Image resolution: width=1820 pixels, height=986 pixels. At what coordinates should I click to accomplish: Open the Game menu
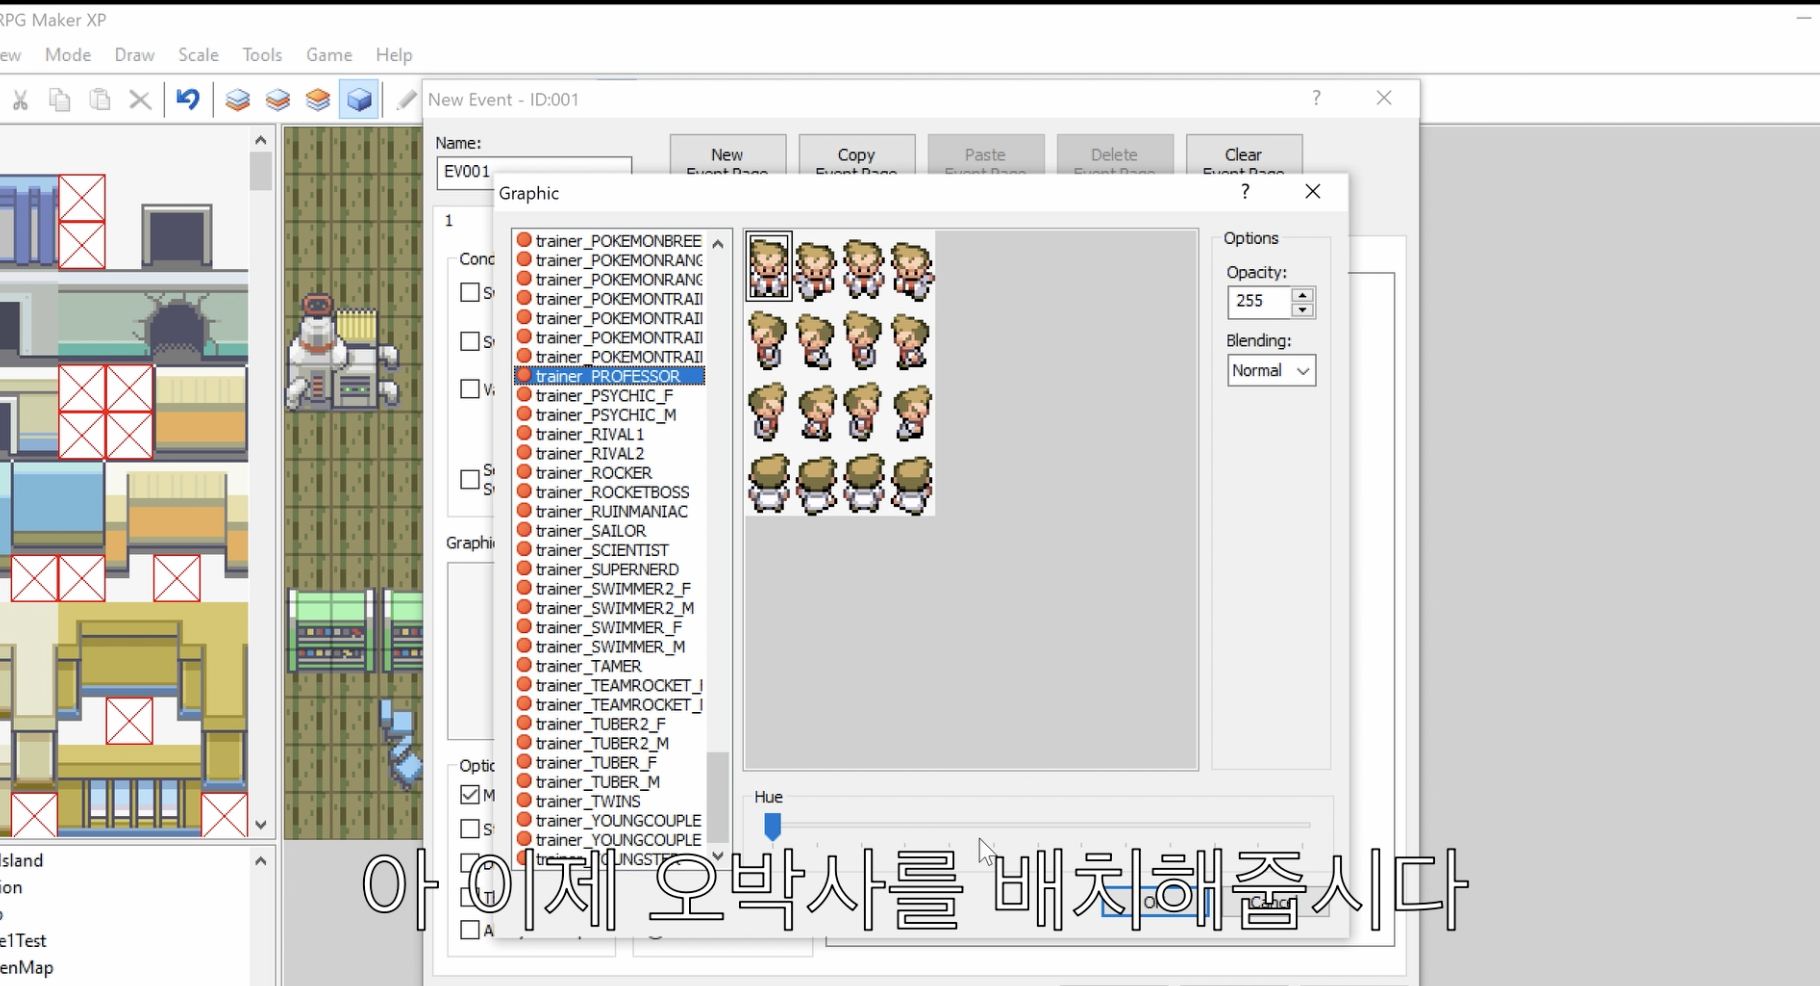[329, 55]
